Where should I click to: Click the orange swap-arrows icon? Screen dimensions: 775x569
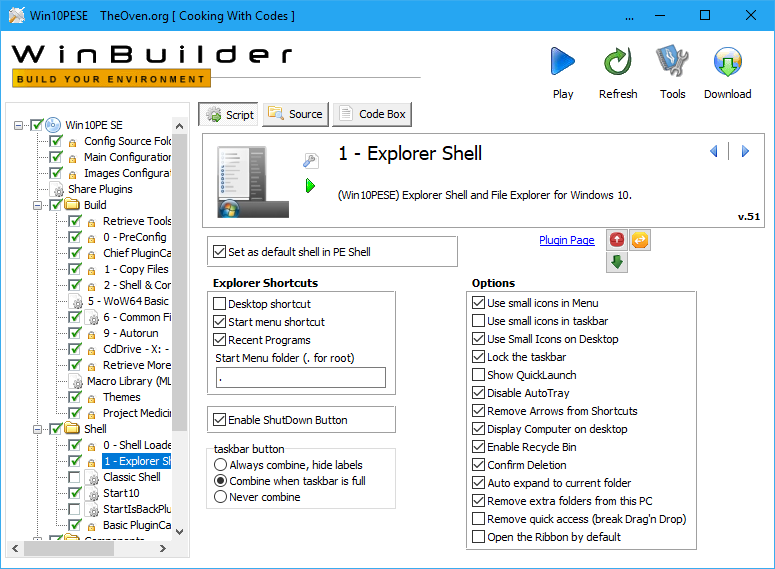click(x=640, y=240)
